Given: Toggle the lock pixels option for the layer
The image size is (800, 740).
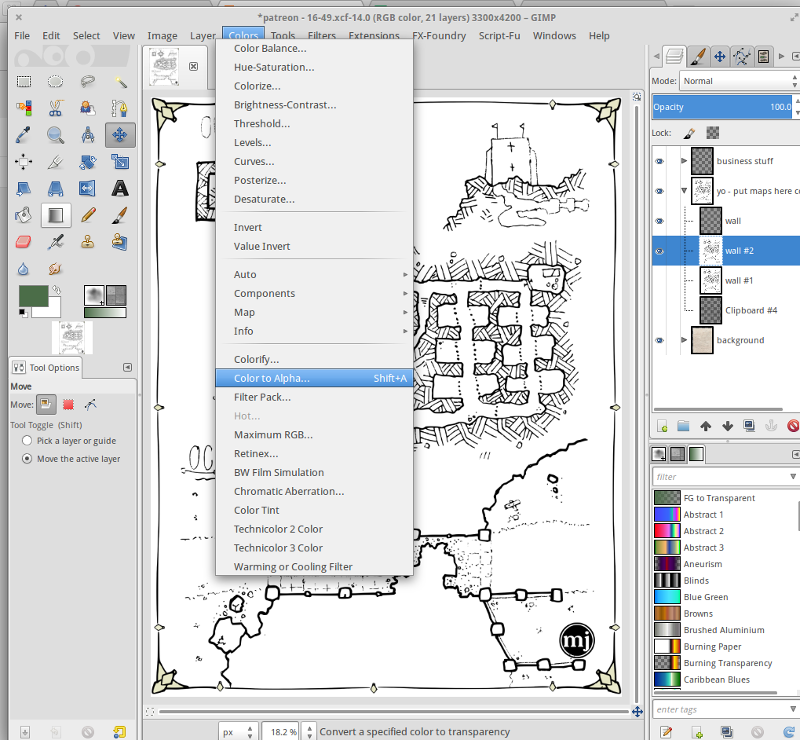Looking at the screenshot, I should (714, 133).
